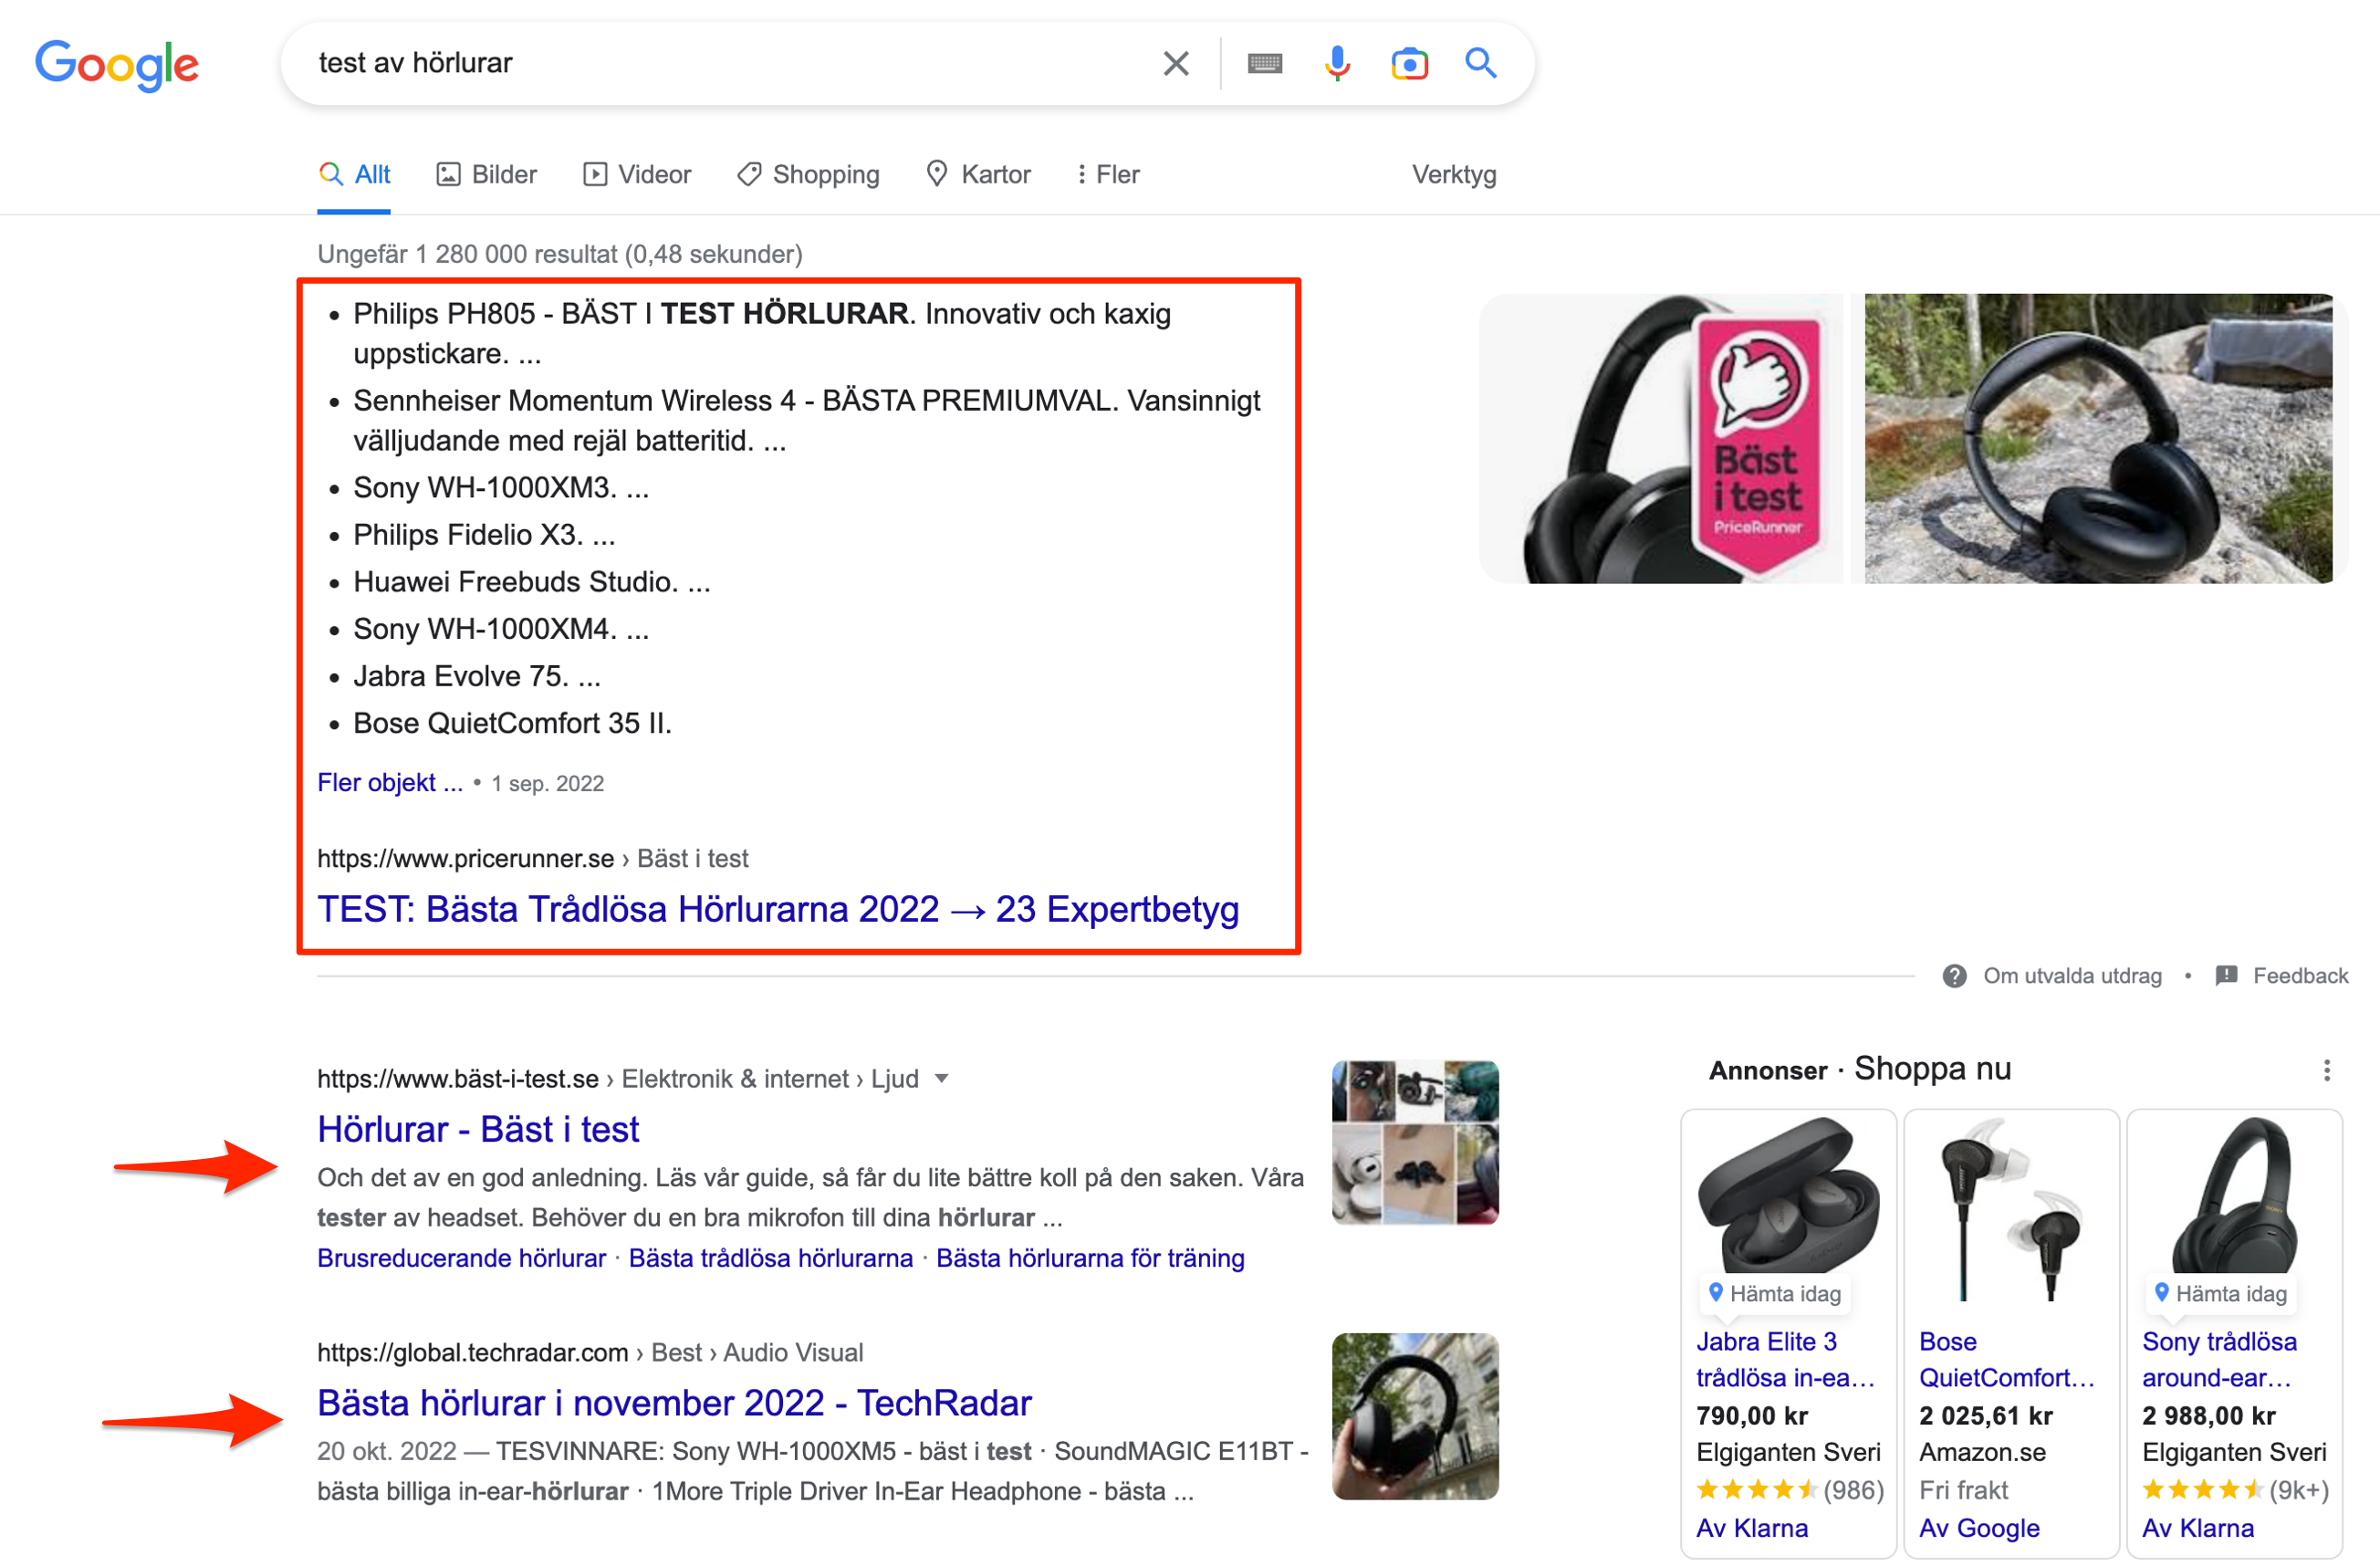This screenshot has width=2380, height=1566.
Task: Open the Shopping tab
Action: (x=808, y=174)
